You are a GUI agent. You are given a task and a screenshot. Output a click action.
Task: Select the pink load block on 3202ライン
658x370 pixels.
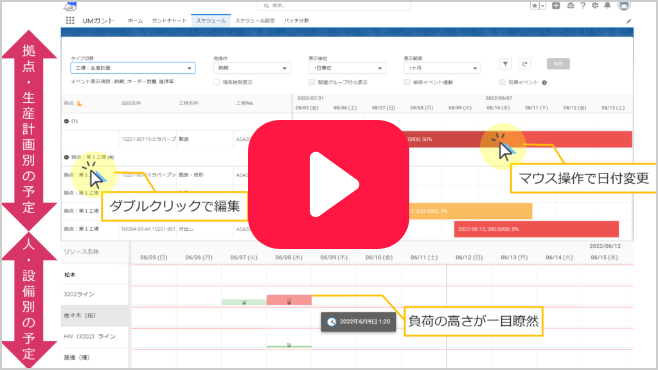click(x=289, y=300)
